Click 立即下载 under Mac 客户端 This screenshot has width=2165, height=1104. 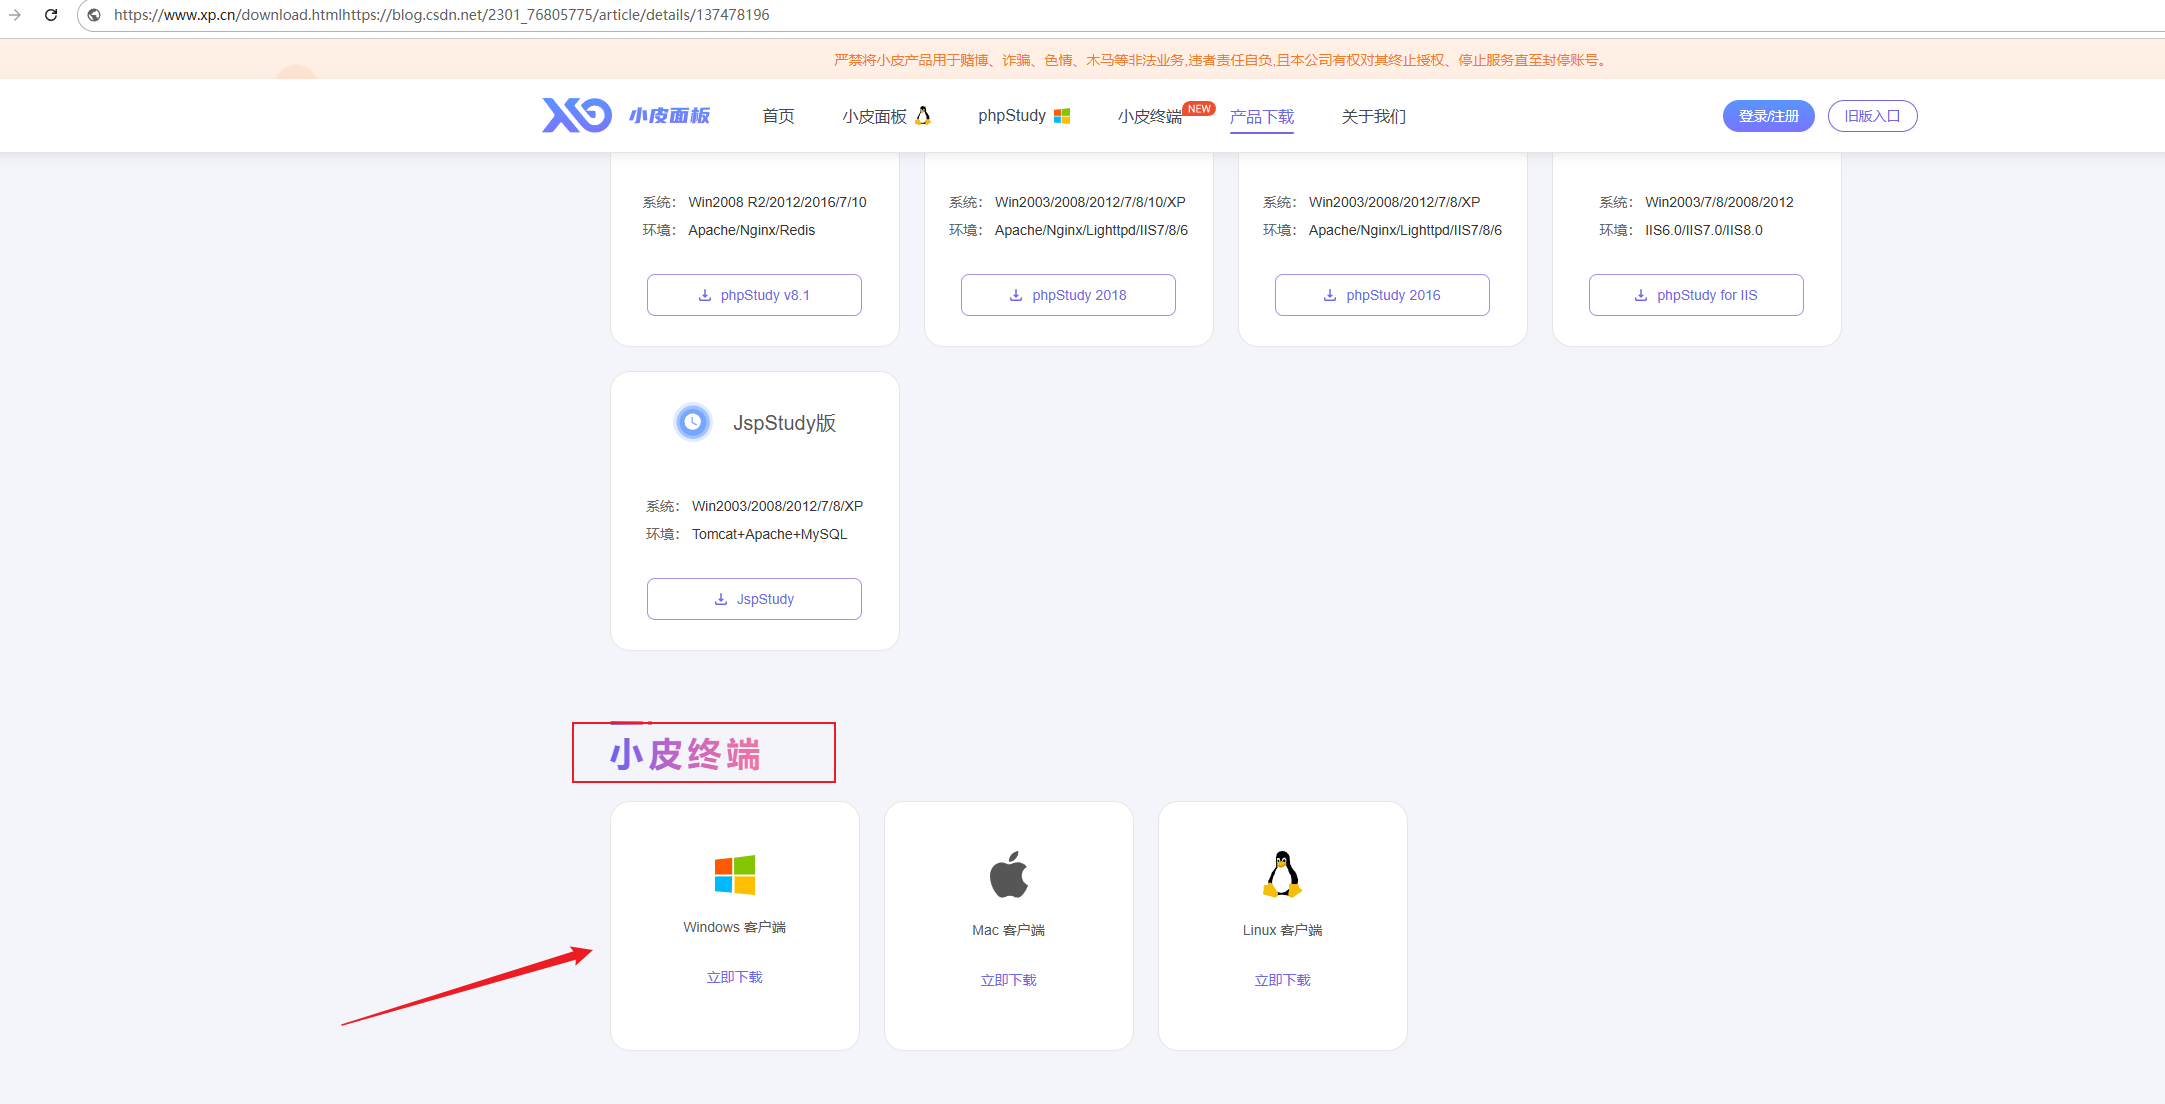point(1008,979)
